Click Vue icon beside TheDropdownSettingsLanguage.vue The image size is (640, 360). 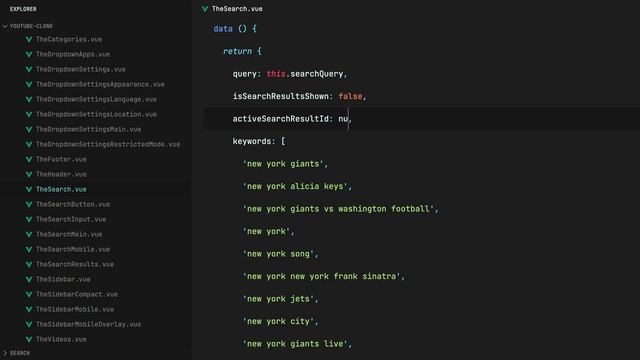(x=29, y=100)
